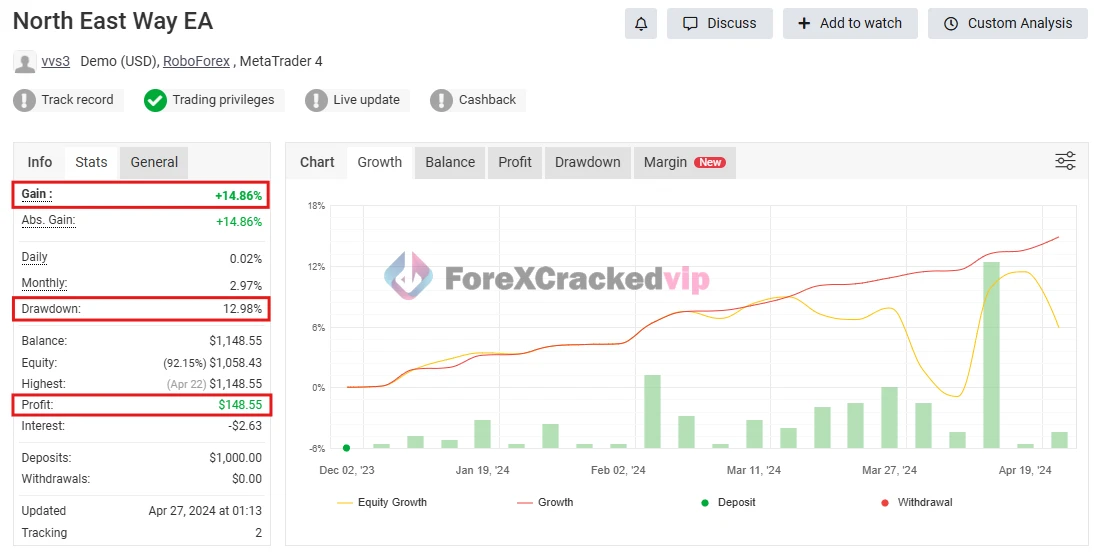Open the Margin tab marked New
The image size is (1094, 555).
point(683,162)
